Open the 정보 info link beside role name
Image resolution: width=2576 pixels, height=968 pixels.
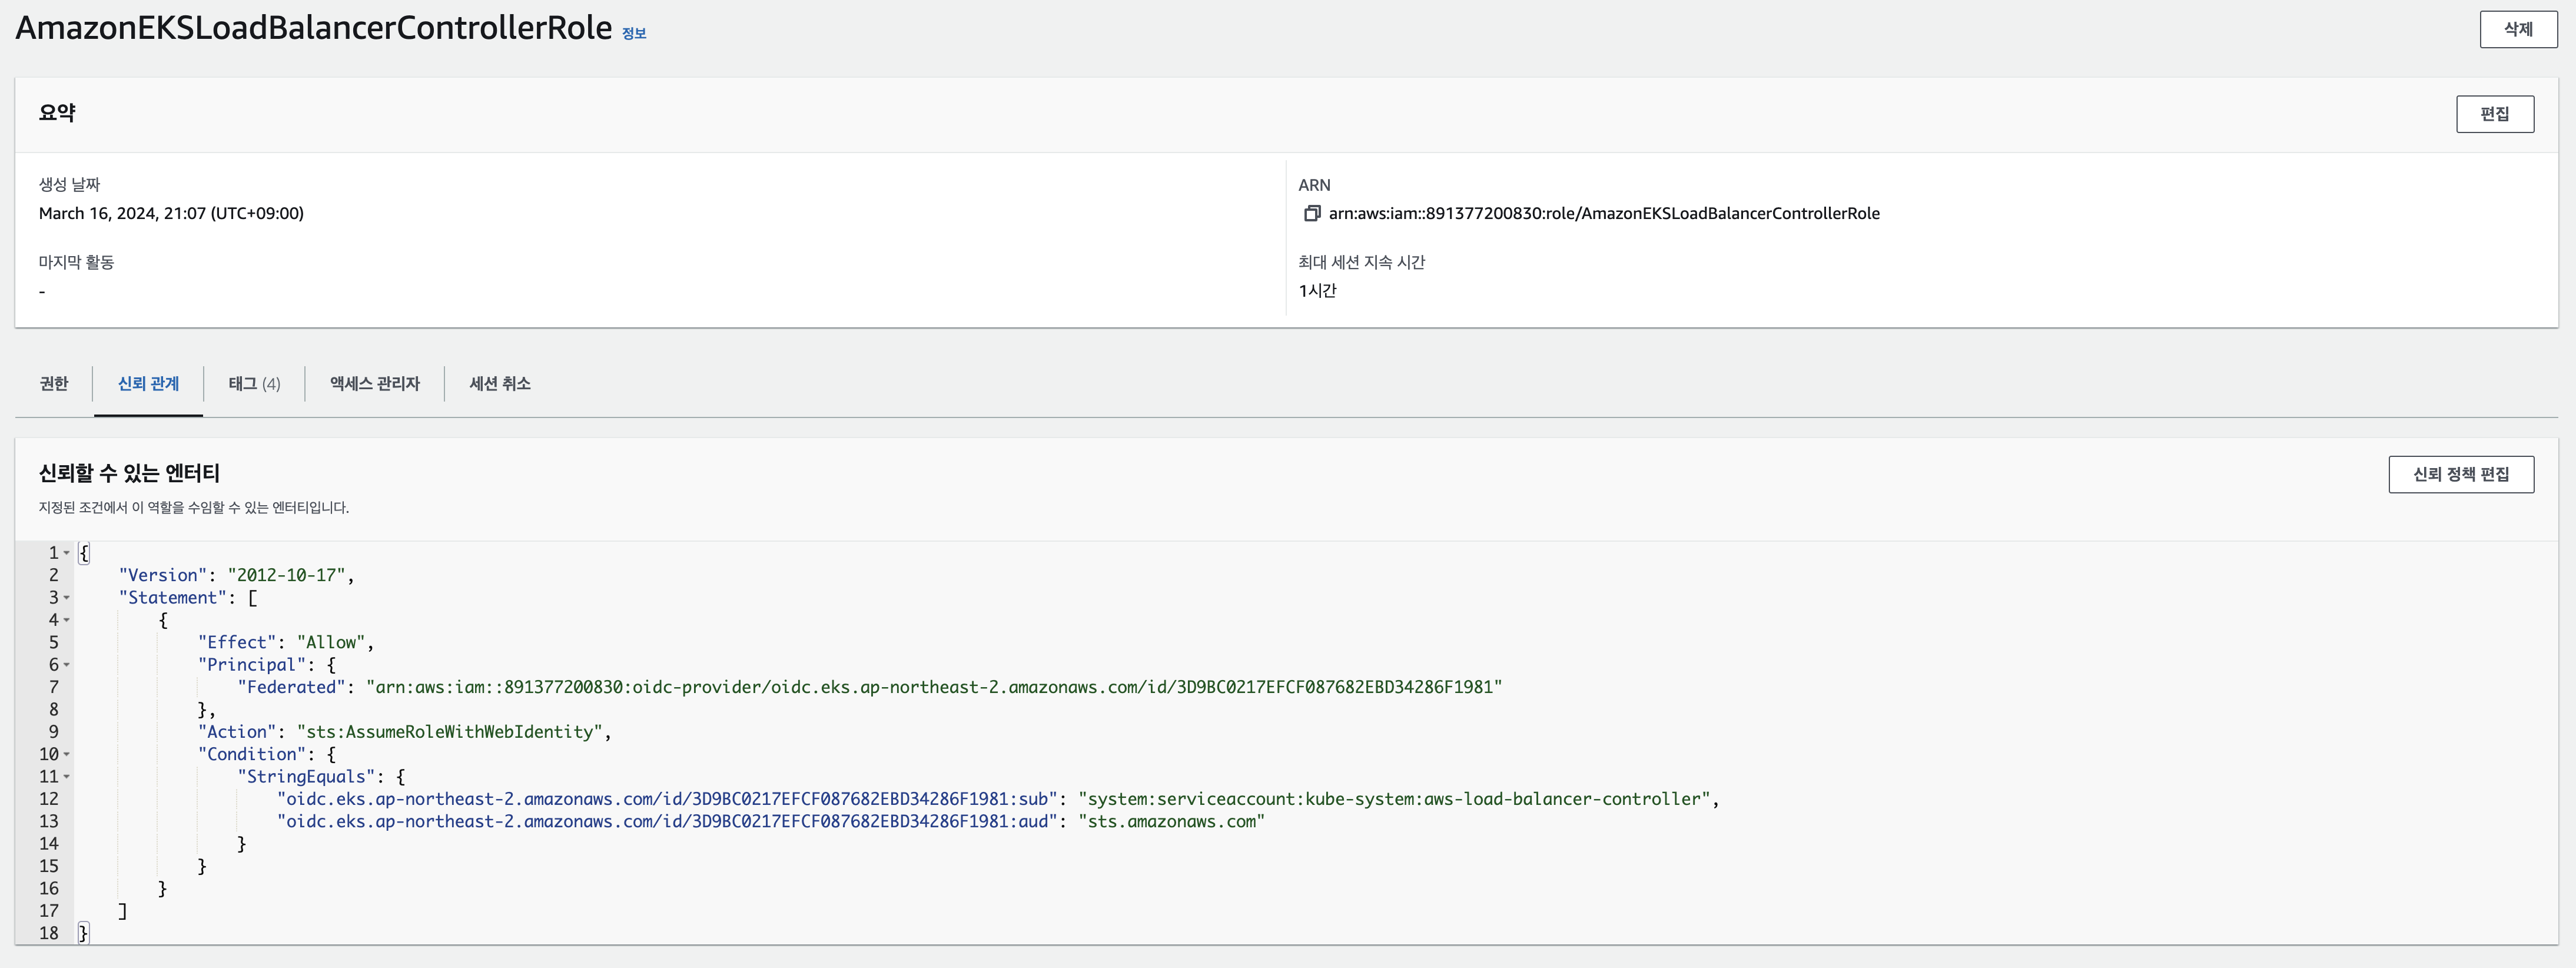[x=634, y=33]
